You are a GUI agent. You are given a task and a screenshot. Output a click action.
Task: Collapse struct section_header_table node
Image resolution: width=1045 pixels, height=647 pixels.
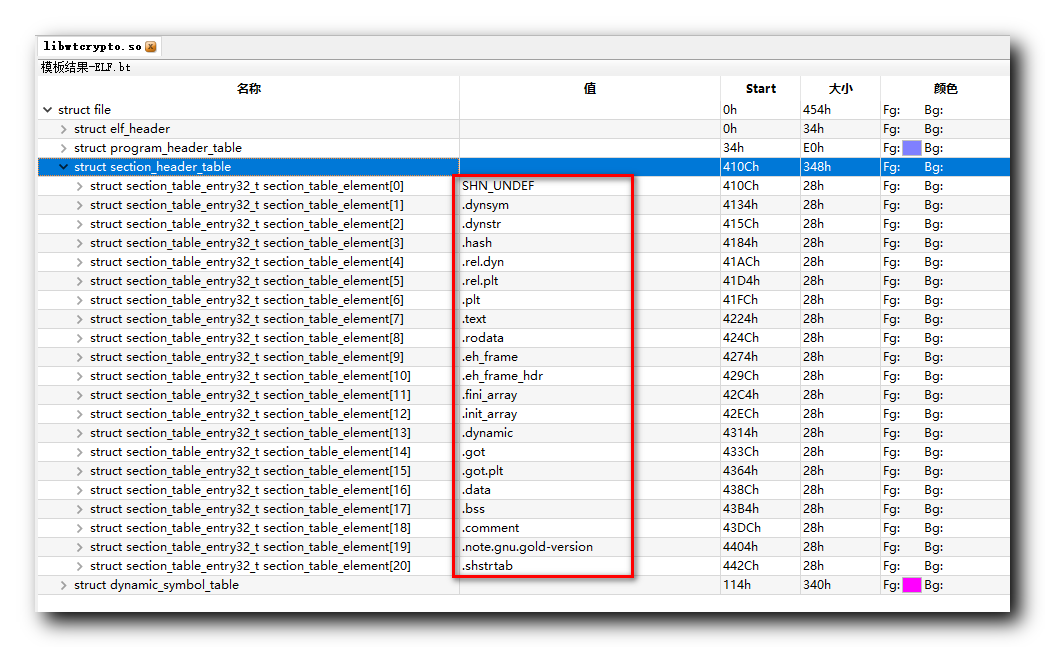click(63, 167)
